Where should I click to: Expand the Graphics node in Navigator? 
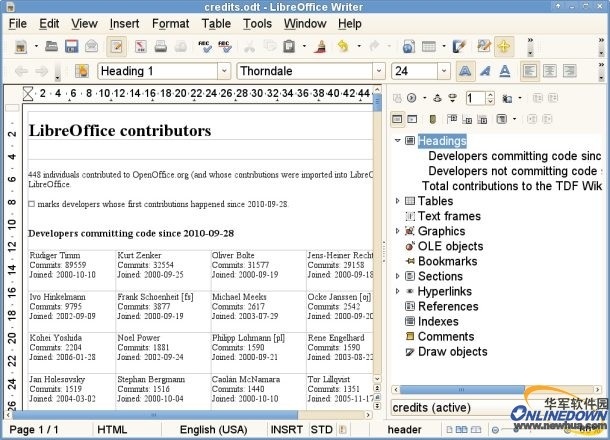[x=398, y=231]
